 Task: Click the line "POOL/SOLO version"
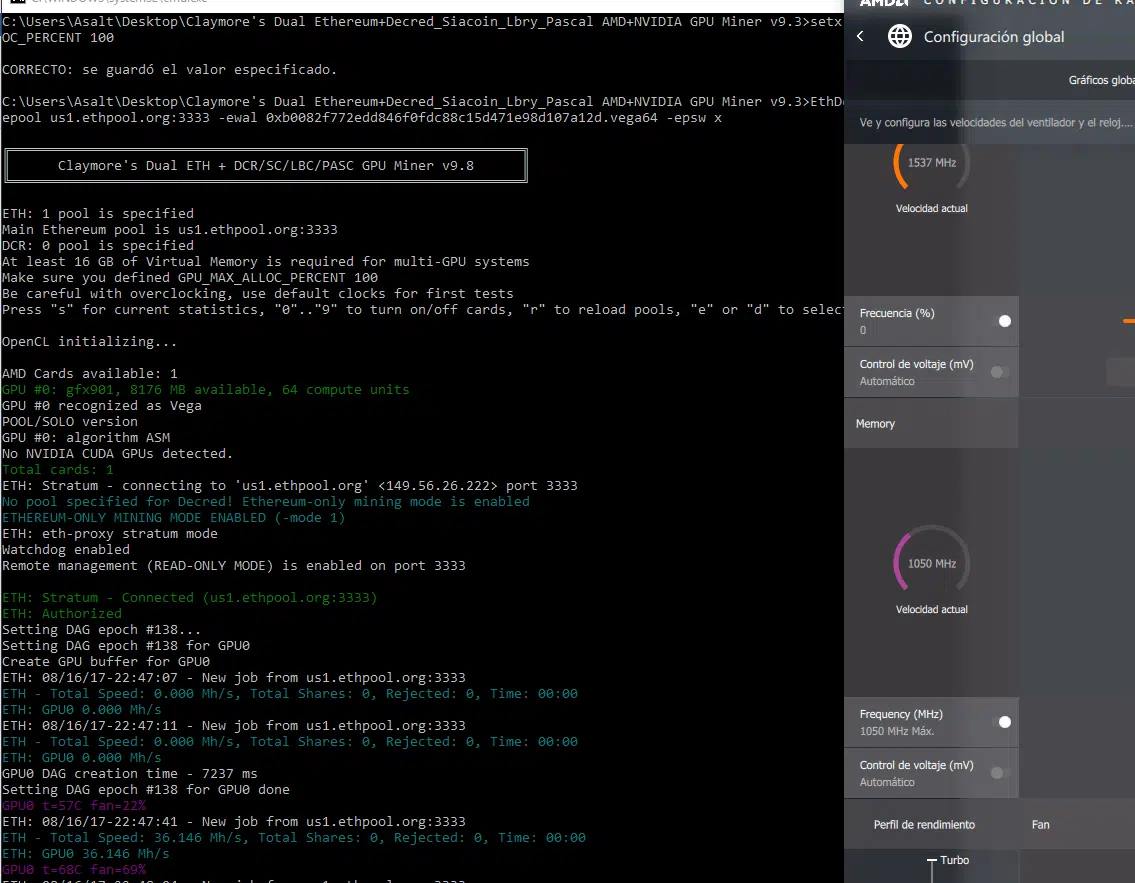(x=69, y=421)
